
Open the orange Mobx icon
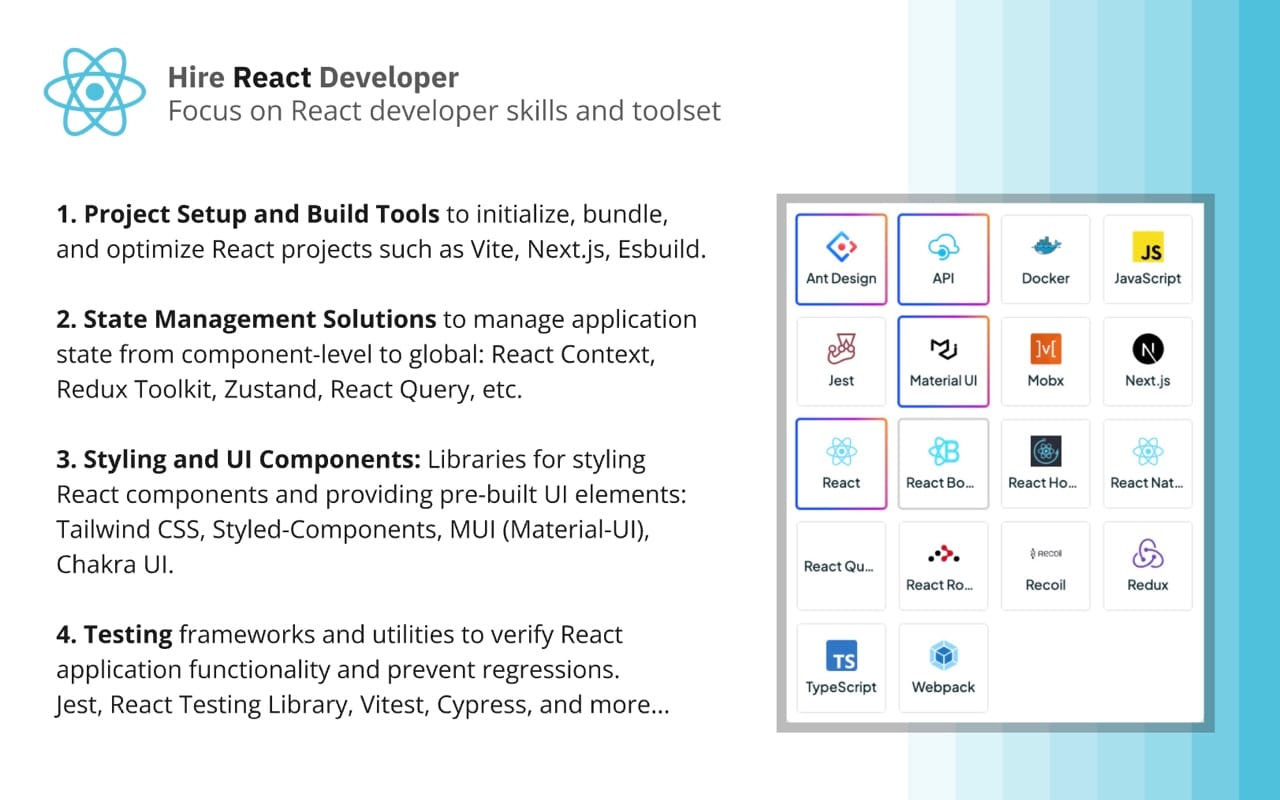1045,349
